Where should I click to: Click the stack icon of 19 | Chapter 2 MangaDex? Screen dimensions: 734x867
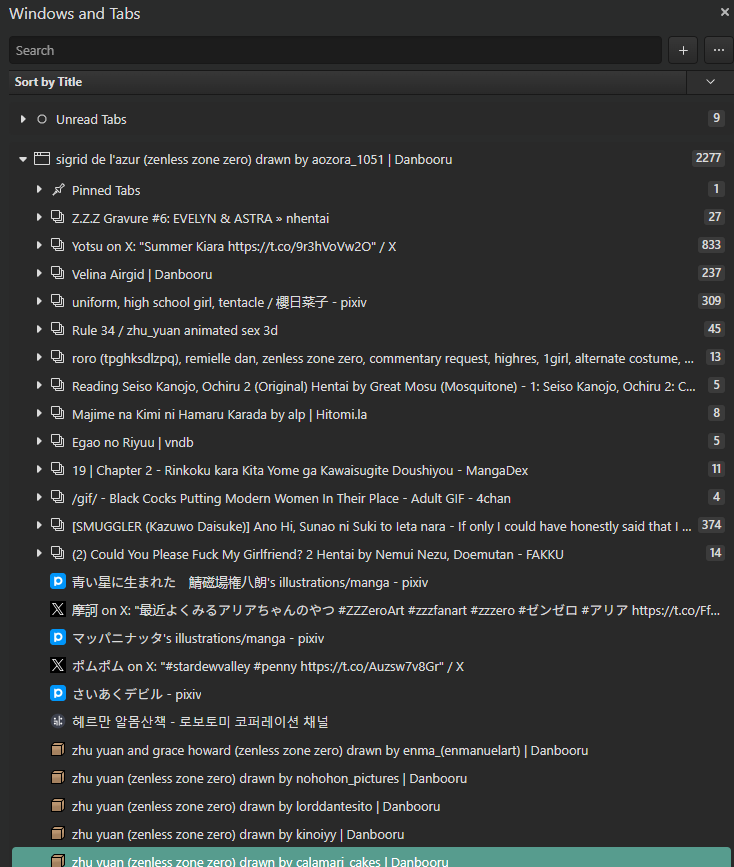pyautogui.click(x=58, y=469)
